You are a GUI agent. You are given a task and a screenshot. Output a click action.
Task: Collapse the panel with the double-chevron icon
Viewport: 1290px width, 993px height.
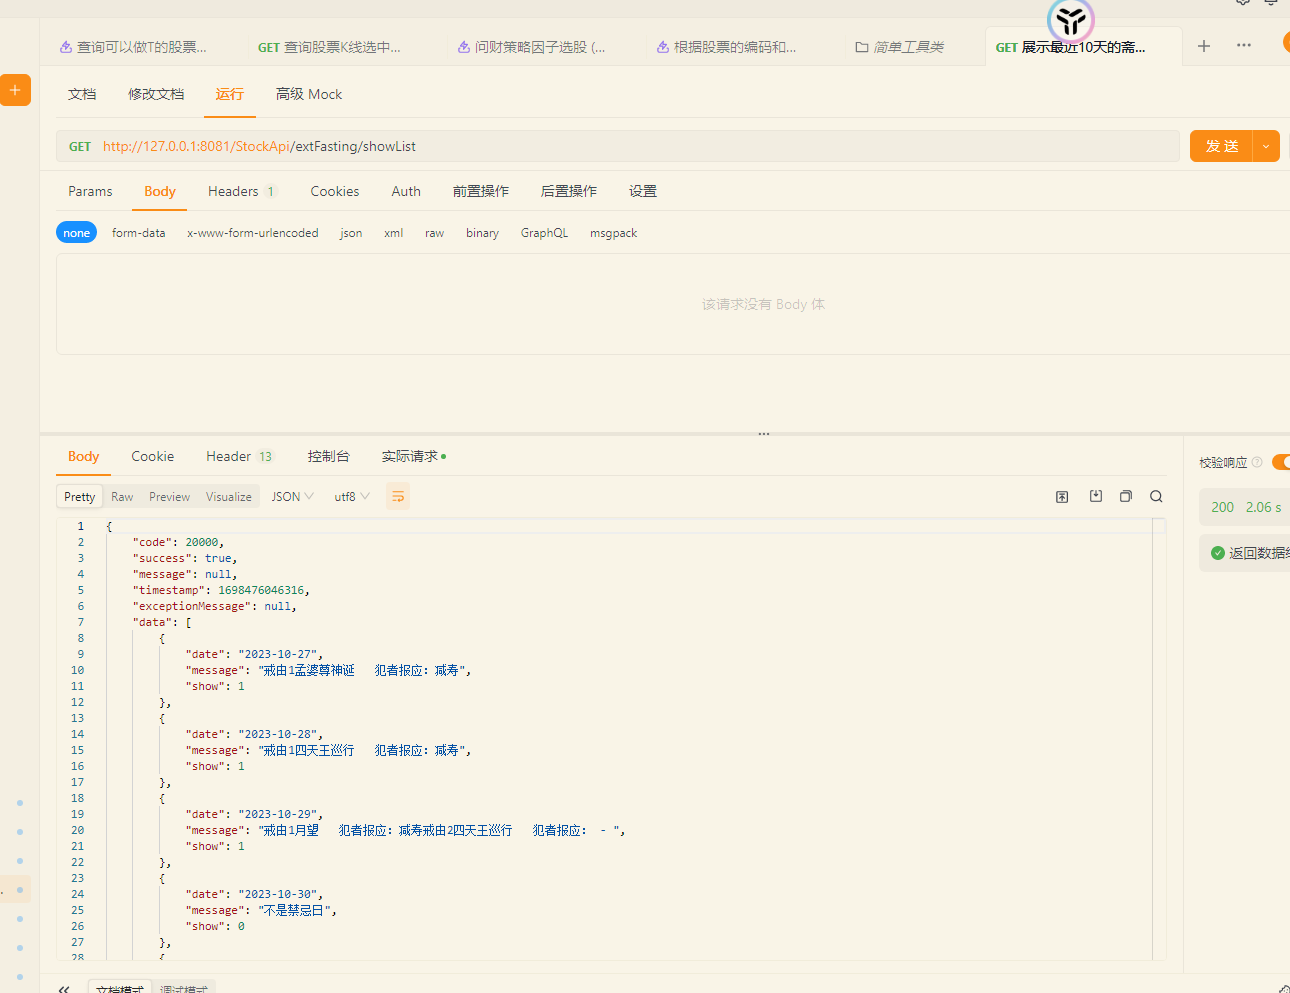64,988
